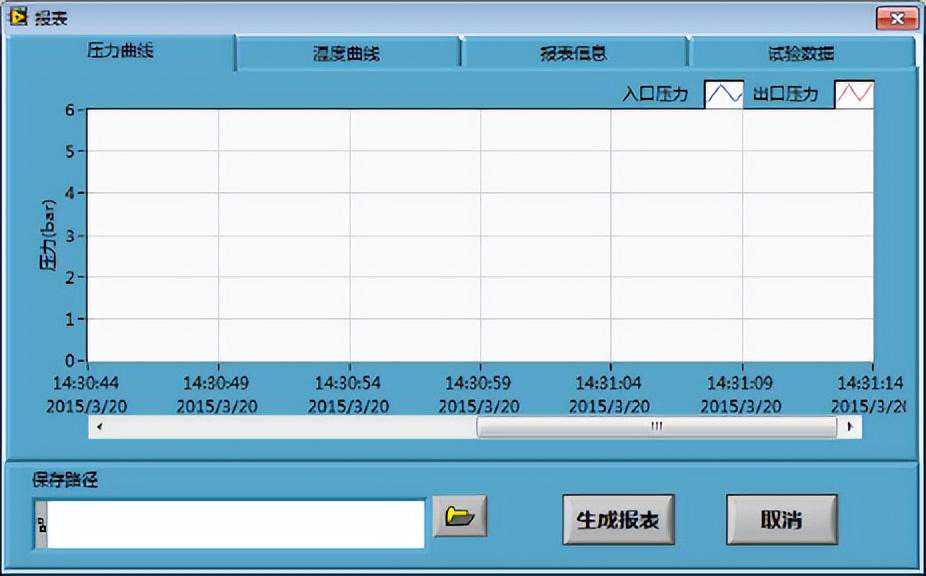
Task: Click the horizontal scrollbar thumb under the graph
Action: 656,427
